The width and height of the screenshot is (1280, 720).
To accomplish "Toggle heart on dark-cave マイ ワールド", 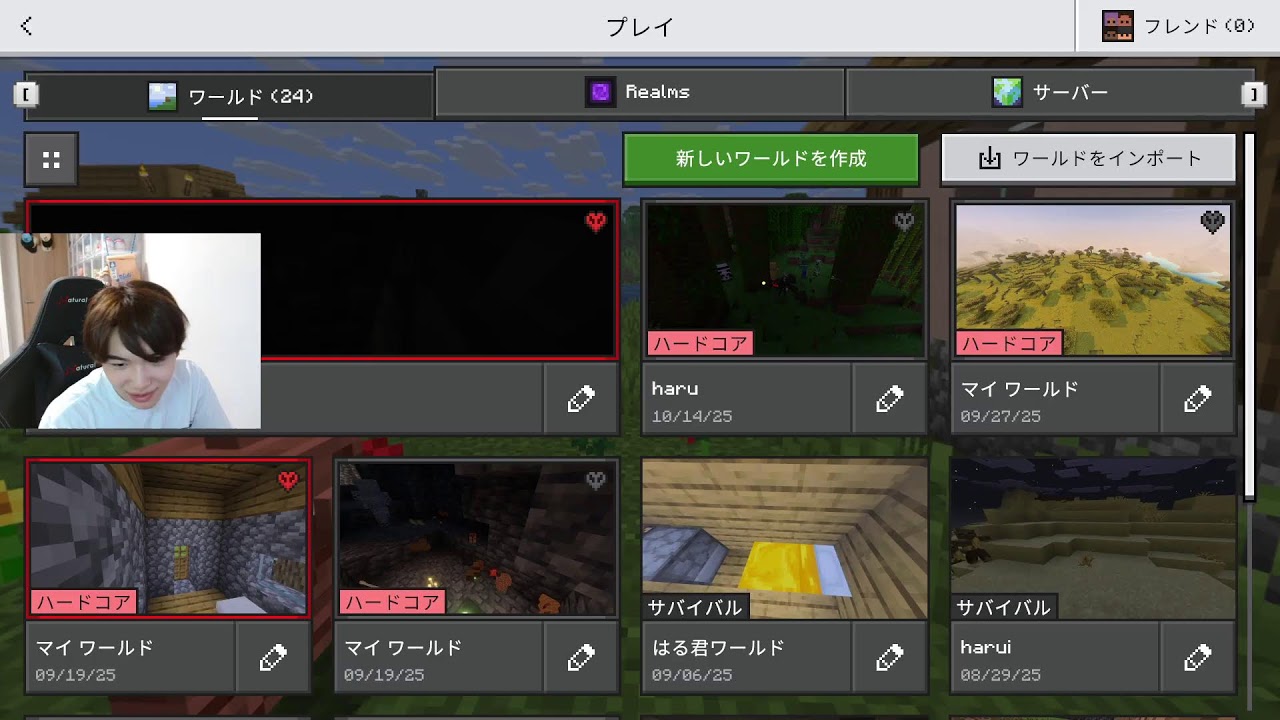I will pyautogui.click(x=596, y=481).
